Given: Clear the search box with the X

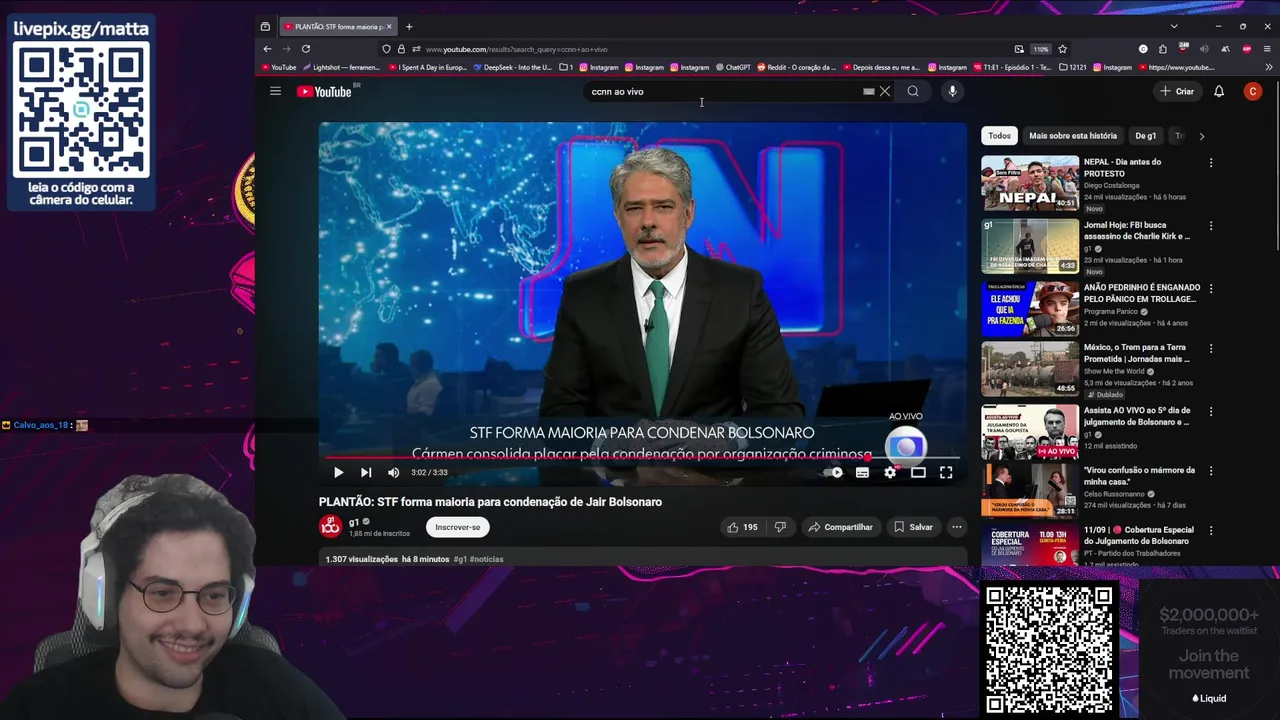Looking at the screenshot, I should [884, 91].
